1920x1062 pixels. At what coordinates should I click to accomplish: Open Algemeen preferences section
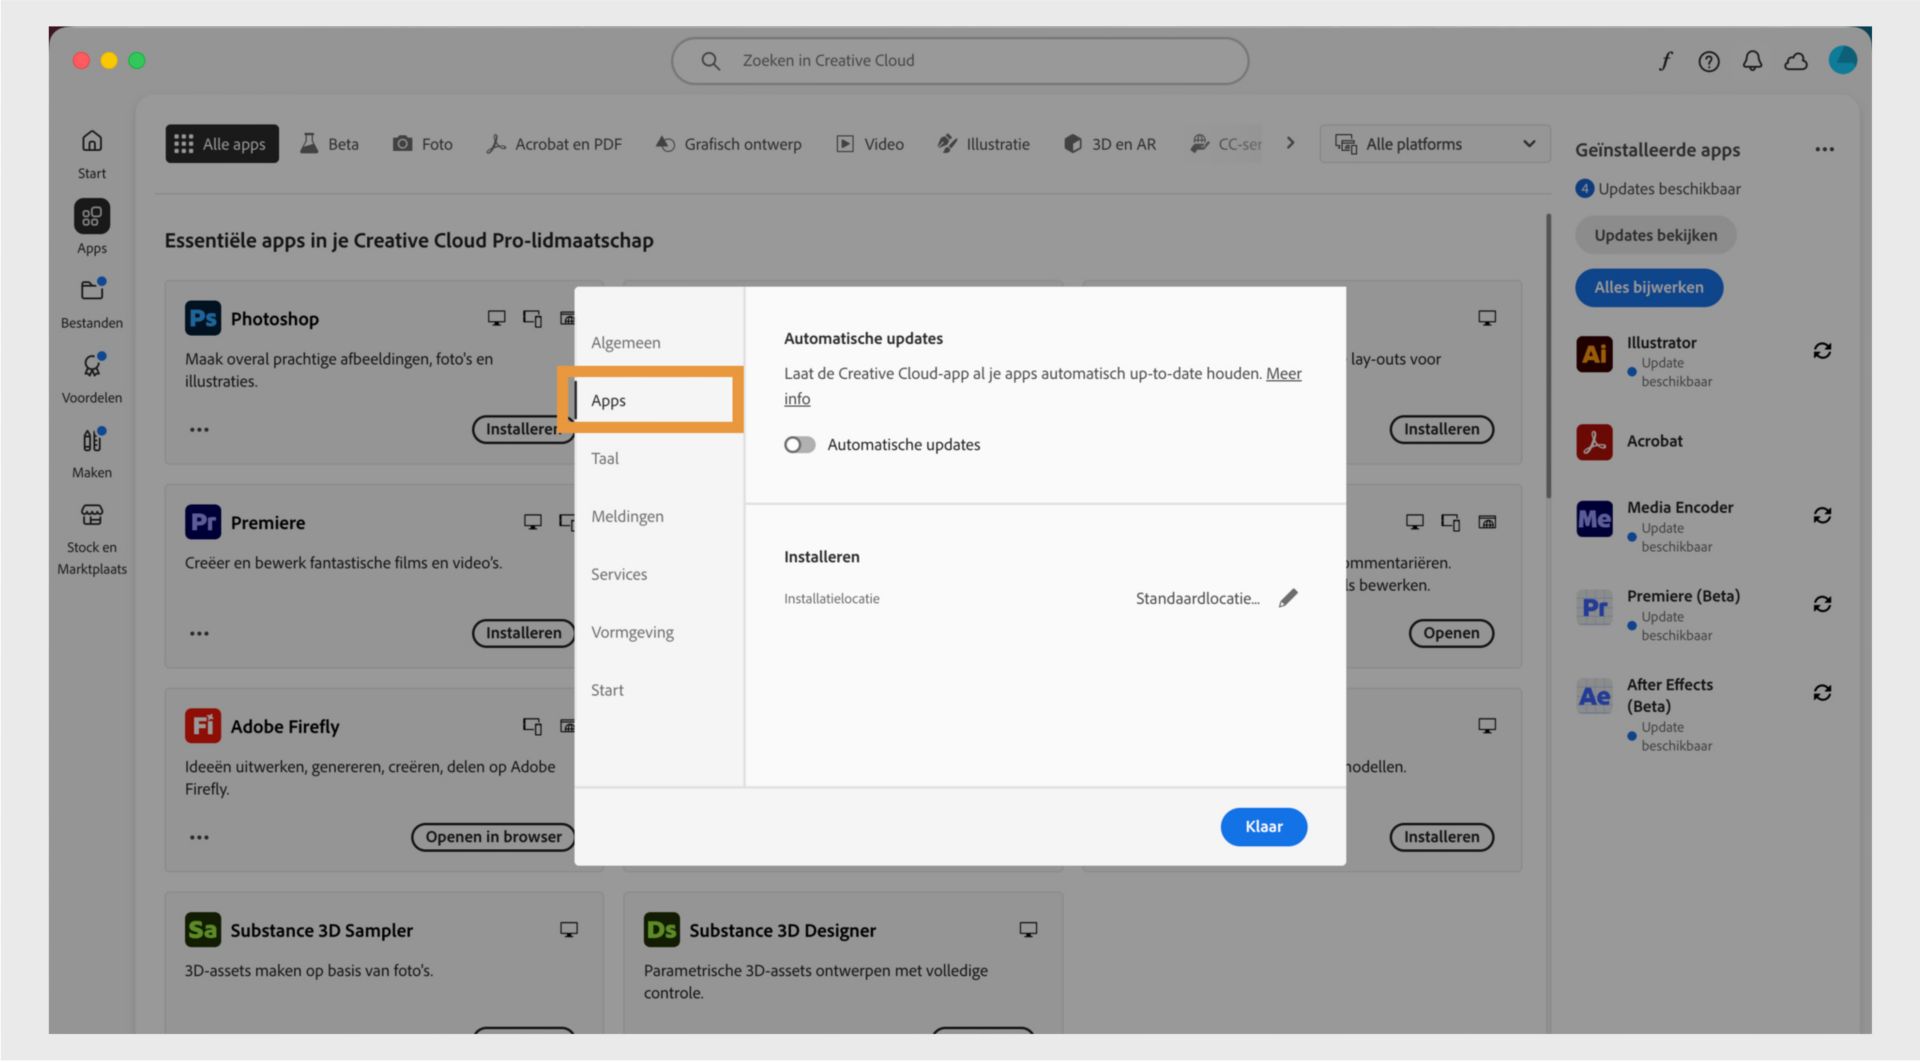pos(626,343)
